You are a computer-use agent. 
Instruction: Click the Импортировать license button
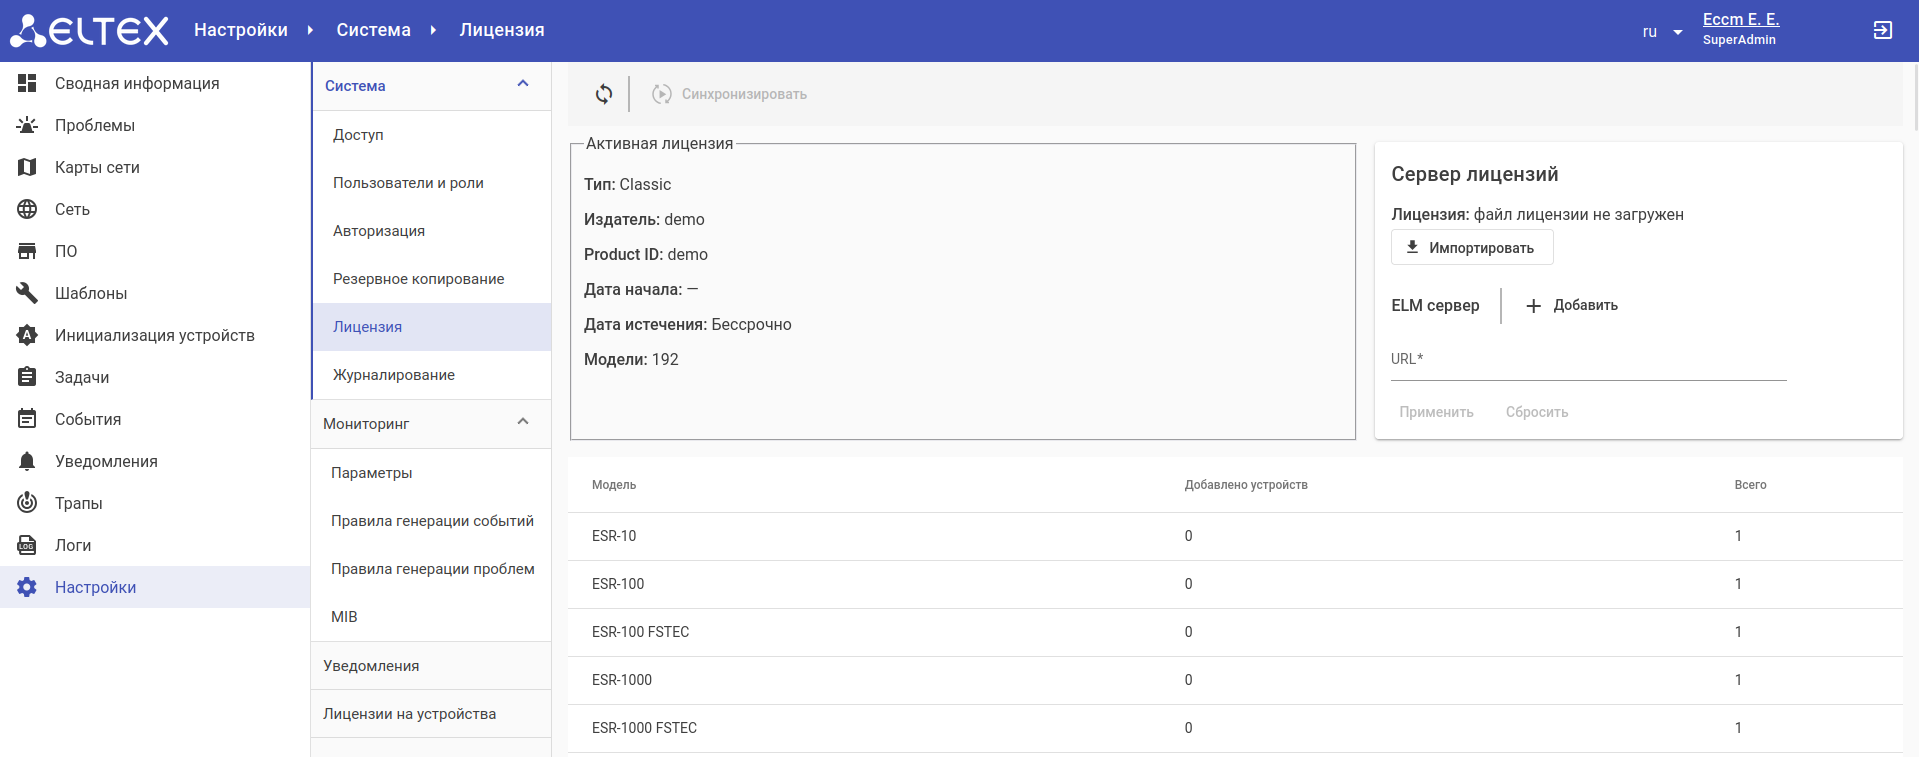[1471, 248]
